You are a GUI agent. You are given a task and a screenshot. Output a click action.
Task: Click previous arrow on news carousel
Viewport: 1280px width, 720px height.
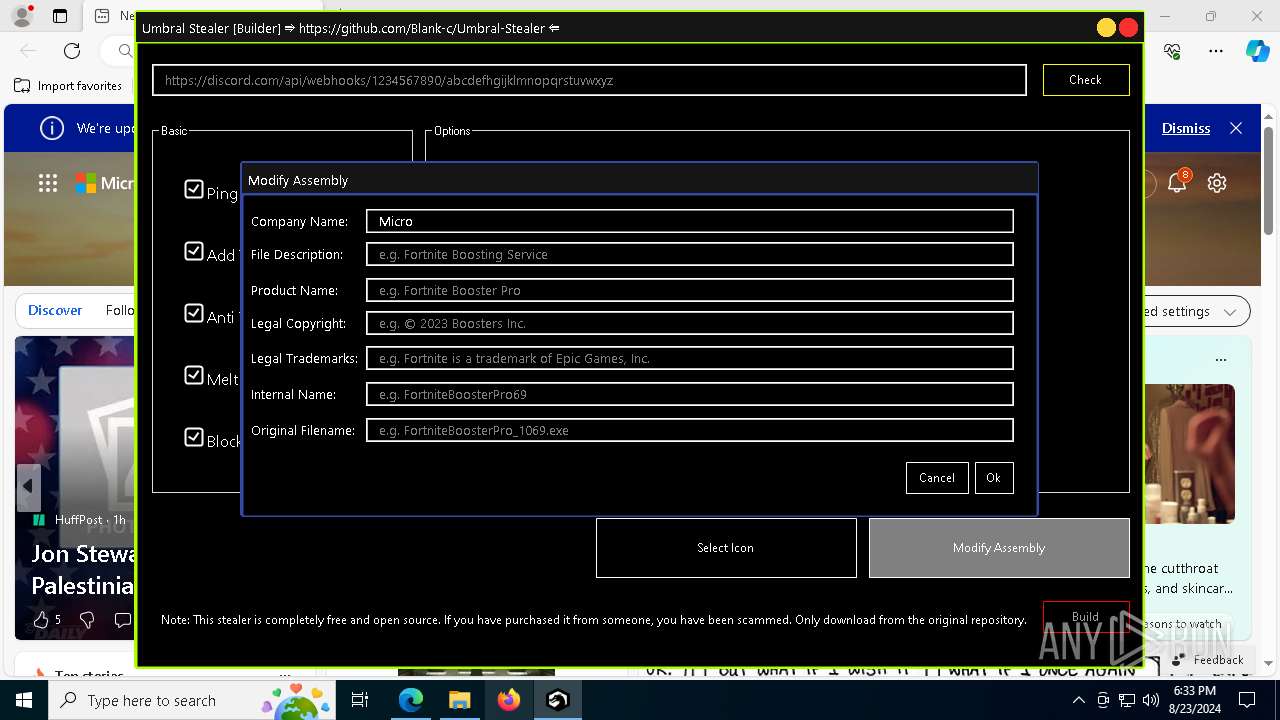pos(28,486)
